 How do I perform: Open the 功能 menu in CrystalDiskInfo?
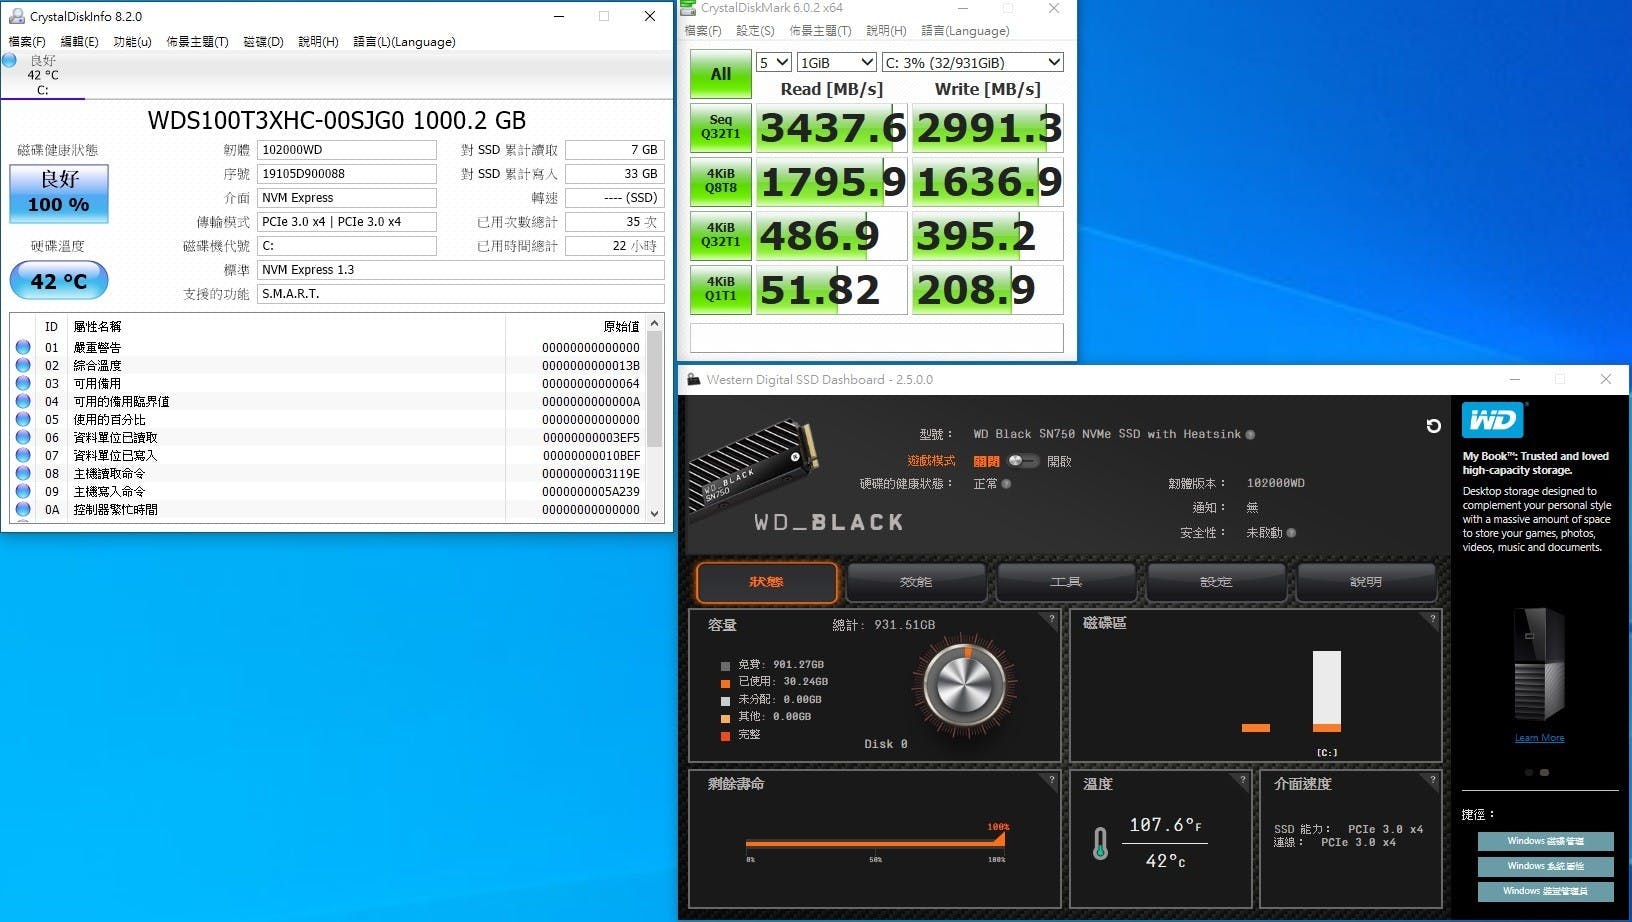point(132,42)
